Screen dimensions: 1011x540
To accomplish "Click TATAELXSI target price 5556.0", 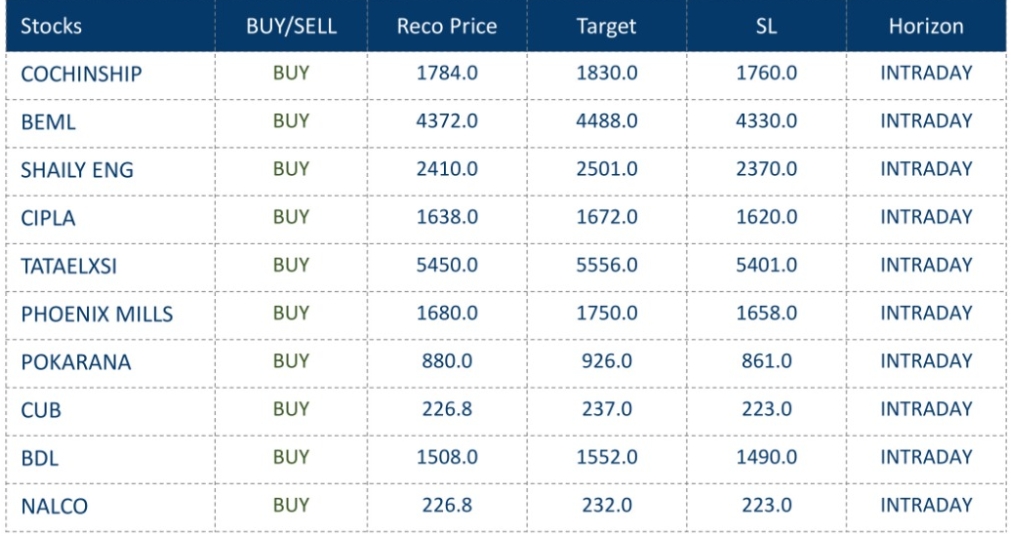I will (x=607, y=265).
